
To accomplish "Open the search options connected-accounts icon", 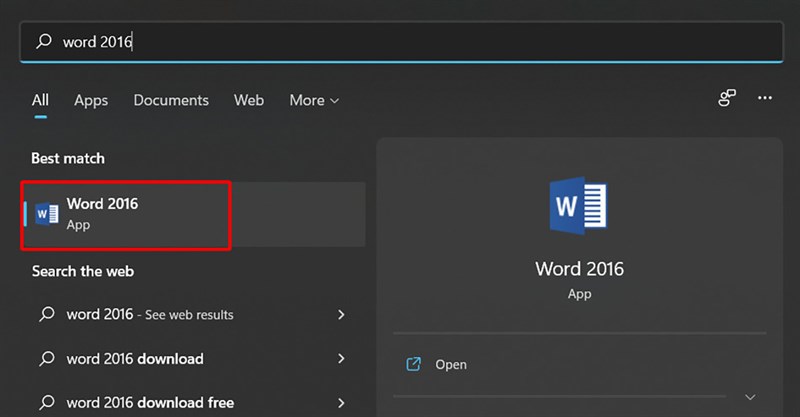I will (x=727, y=98).
